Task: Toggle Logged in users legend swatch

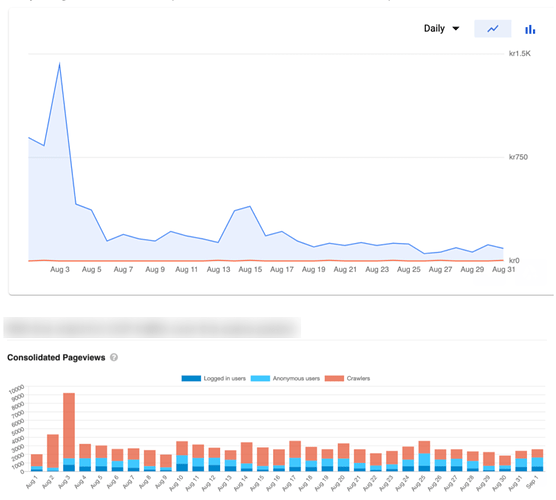Action: (x=191, y=378)
